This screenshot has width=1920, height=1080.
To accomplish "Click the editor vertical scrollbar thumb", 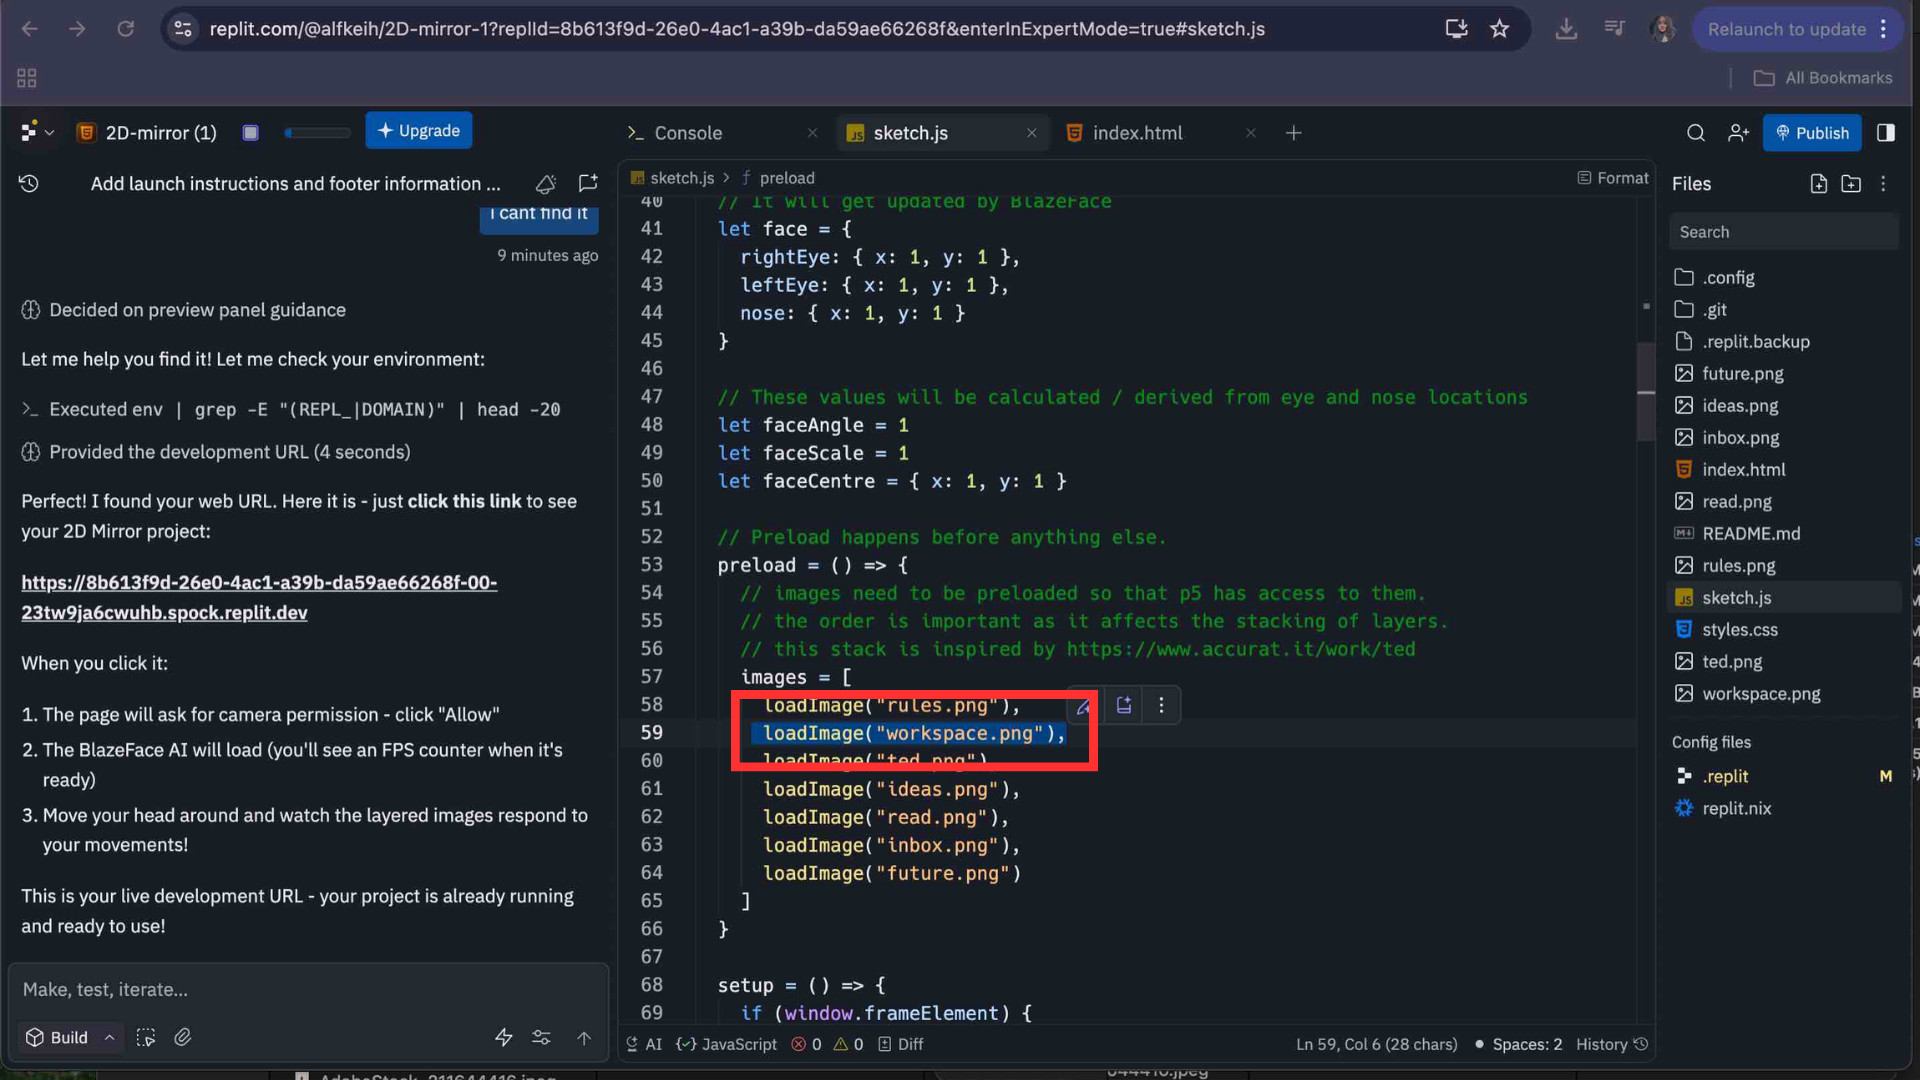I will point(1645,392).
